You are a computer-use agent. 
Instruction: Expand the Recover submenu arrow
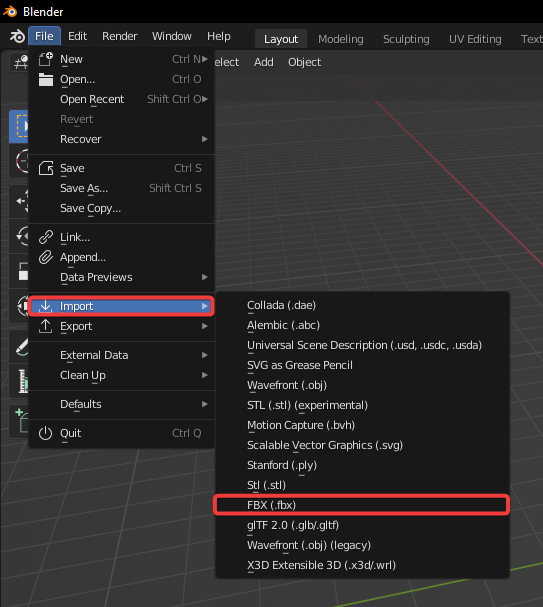click(205, 139)
